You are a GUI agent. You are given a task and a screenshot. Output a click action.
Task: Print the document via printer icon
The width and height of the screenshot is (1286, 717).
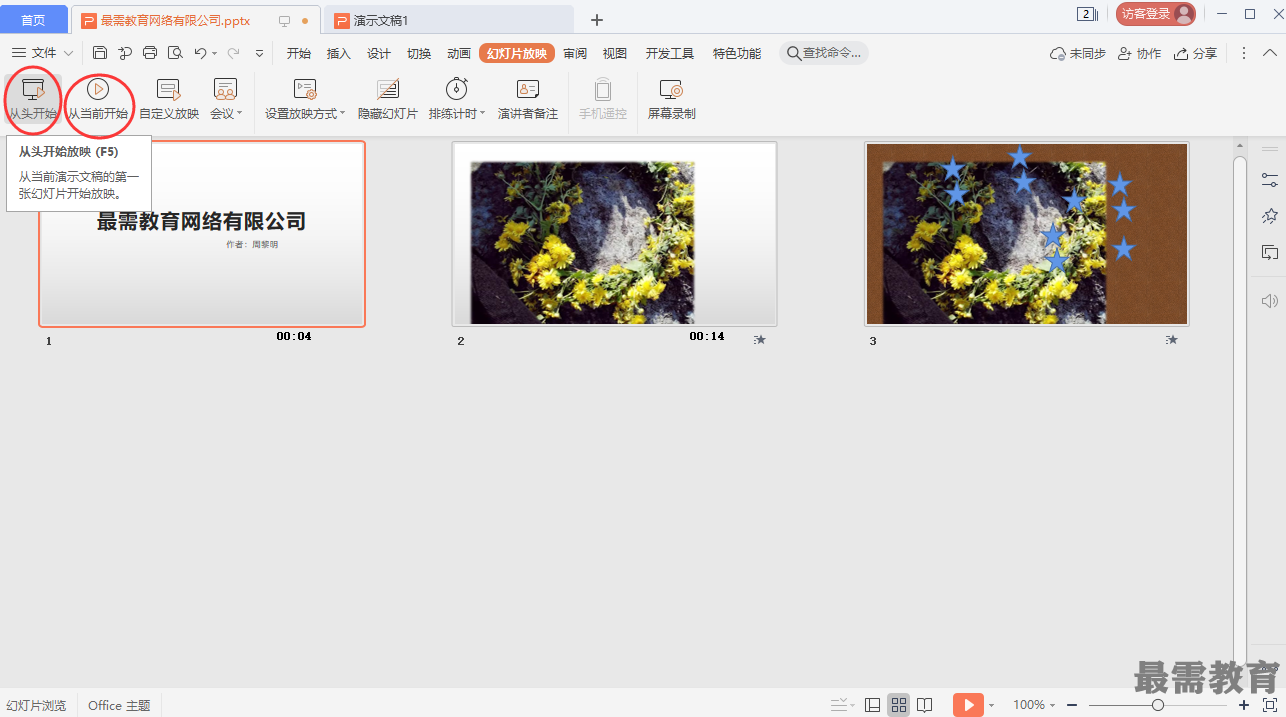coord(150,53)
